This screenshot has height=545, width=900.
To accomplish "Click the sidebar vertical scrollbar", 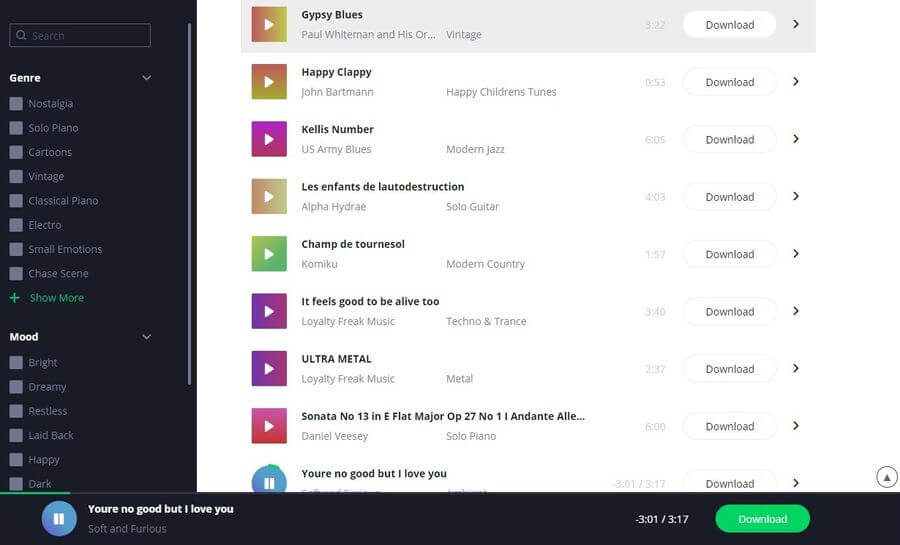I will (189, 204).
